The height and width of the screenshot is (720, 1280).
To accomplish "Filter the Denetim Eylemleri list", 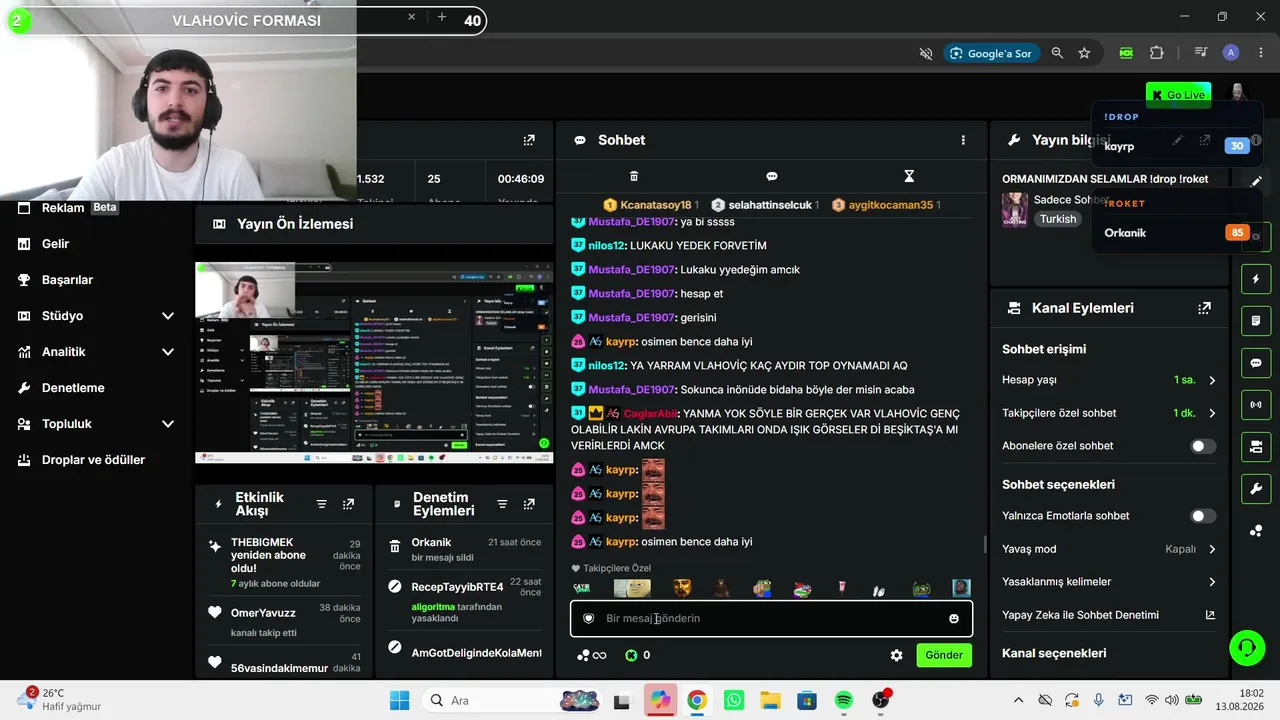I will pos(502,504).
